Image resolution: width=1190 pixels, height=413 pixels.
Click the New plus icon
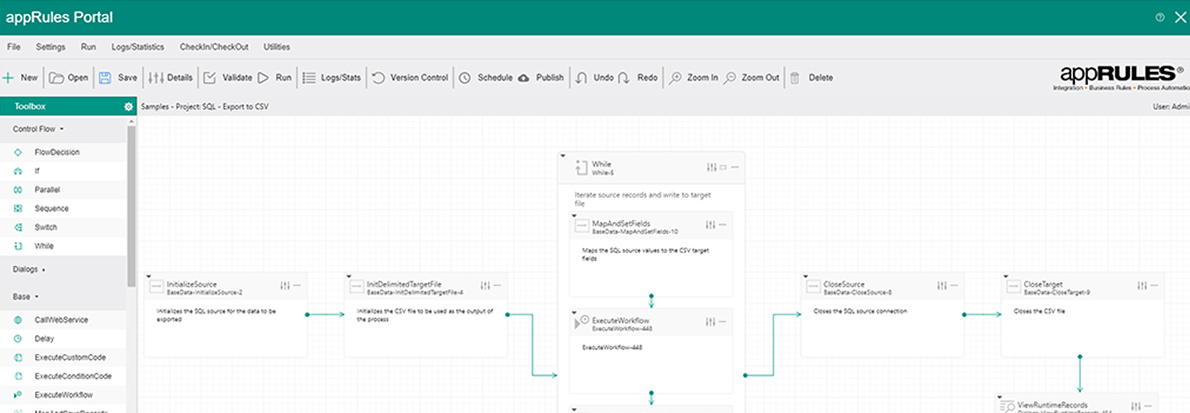click(8, 77)
